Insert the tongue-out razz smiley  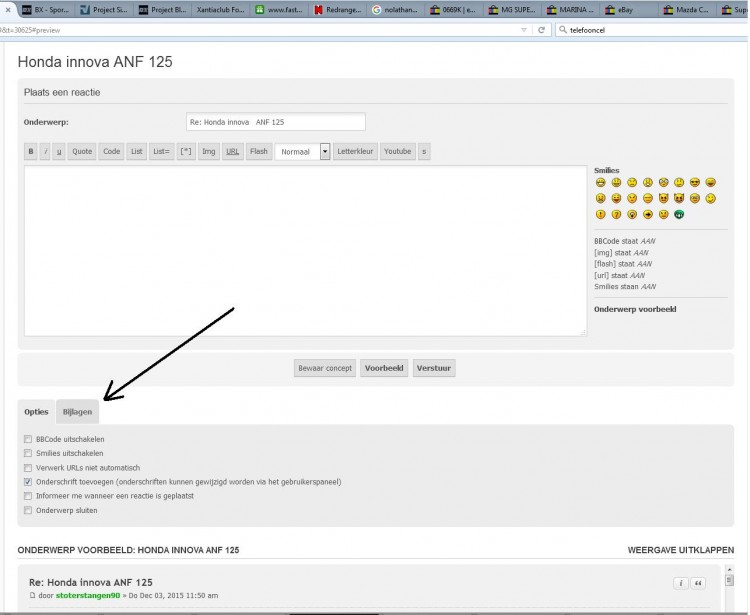(x=616, y=198)
